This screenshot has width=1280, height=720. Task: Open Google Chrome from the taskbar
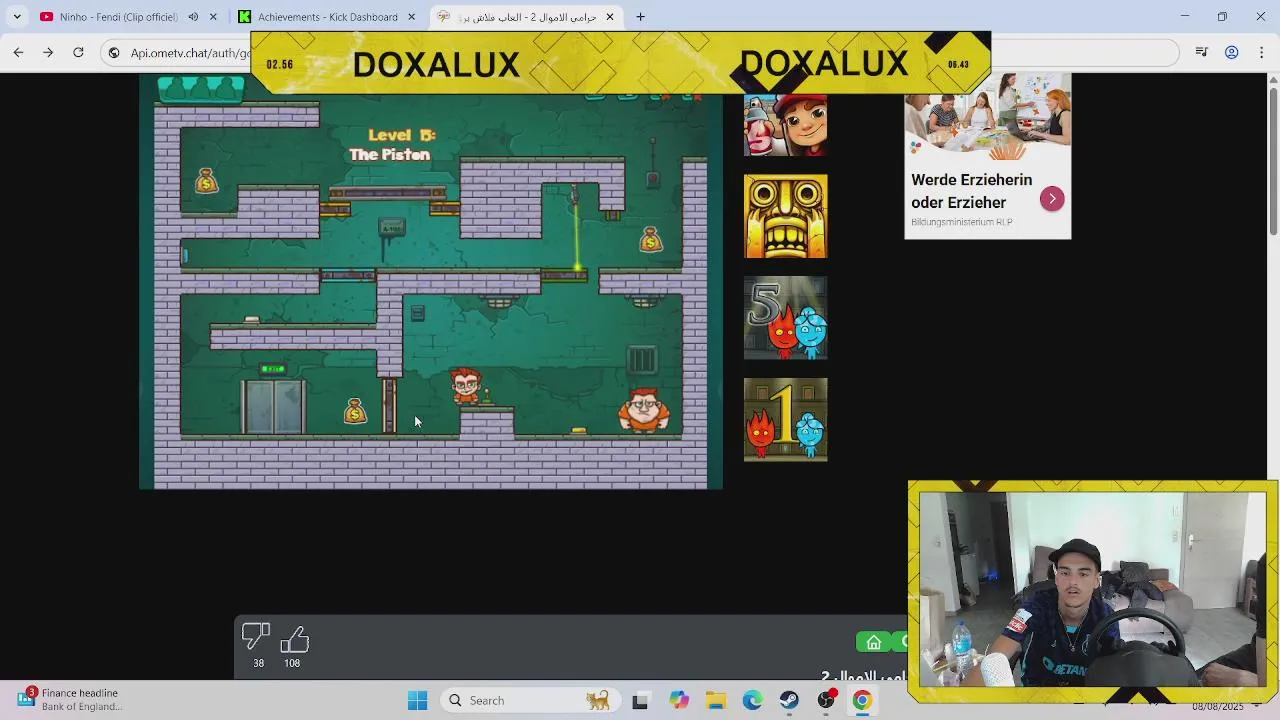[862, 700]
